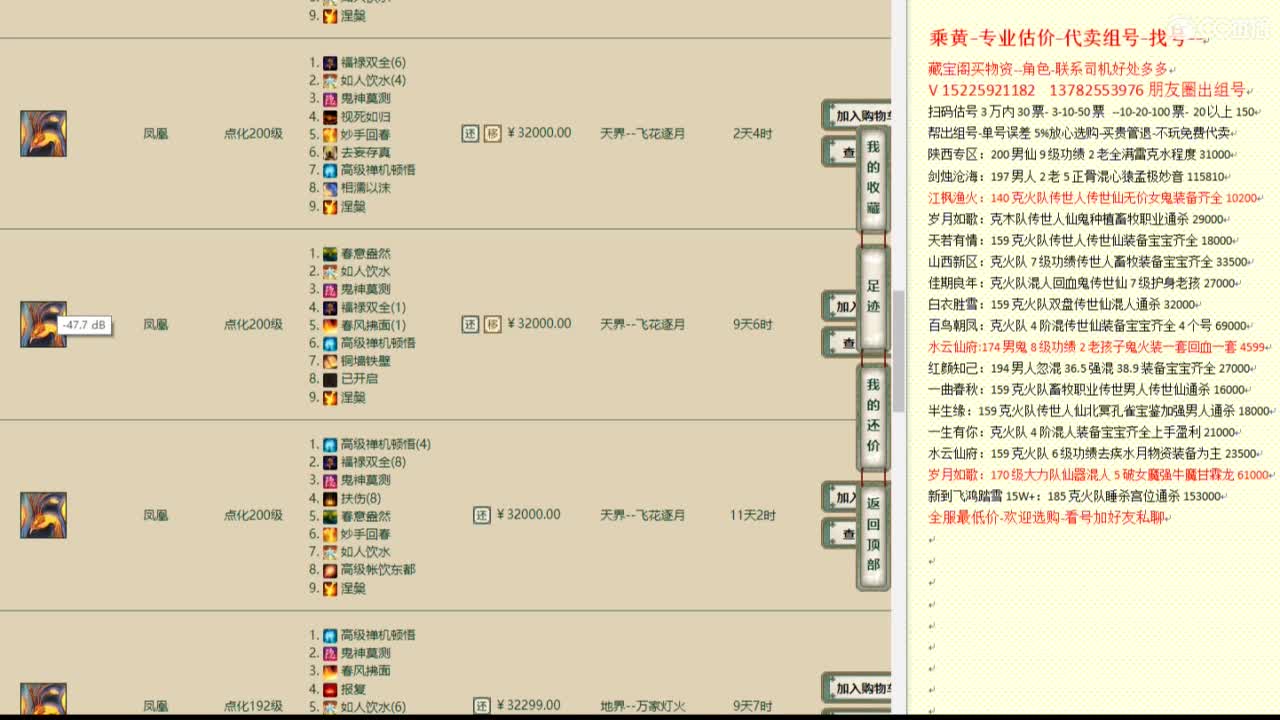
Task: Click the 高级帐饮东都 skill icon
Action: tap(330, 570)
